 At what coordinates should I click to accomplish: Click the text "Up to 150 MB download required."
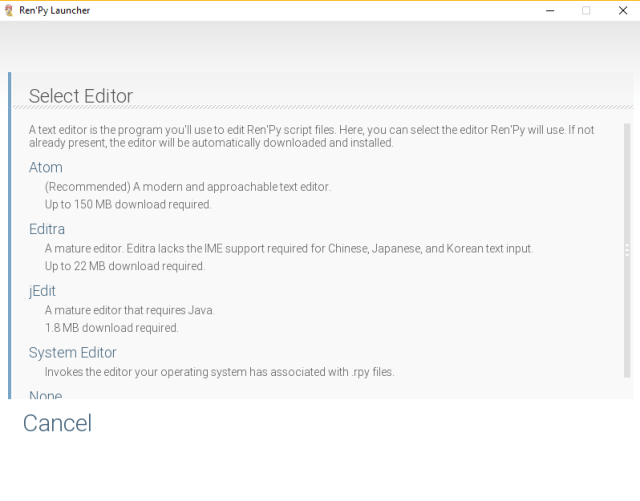(128, 204)
